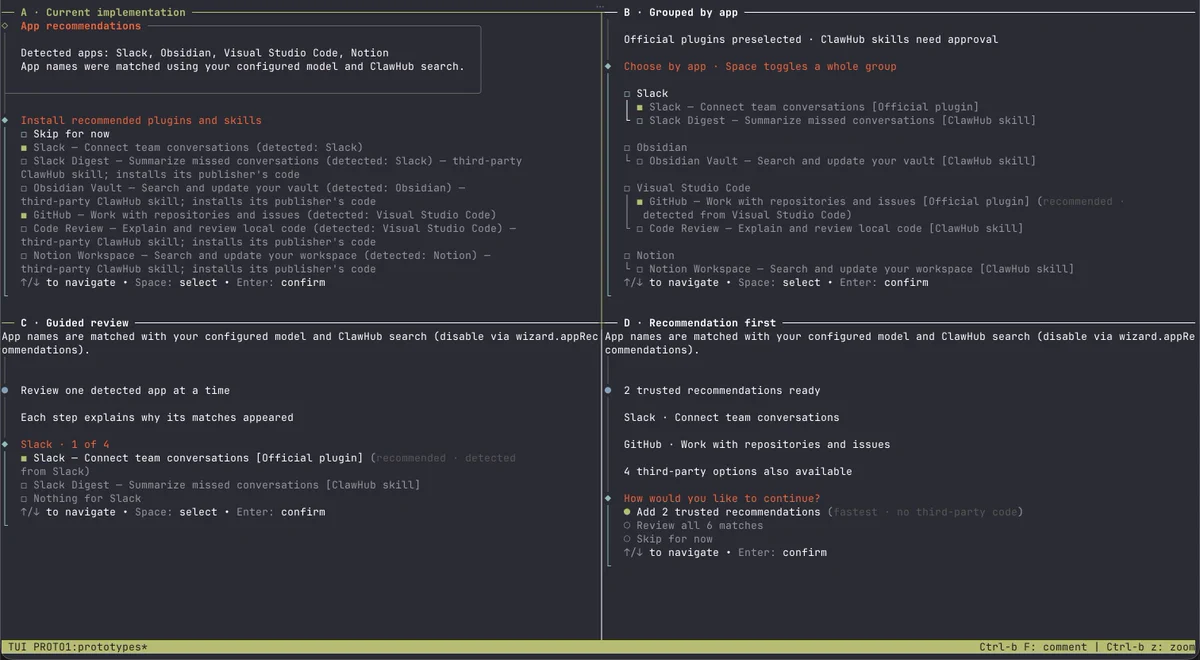Click 'Choose by app · Space toggles a whole group'
1200x660 pixels.
click(760, 66)
